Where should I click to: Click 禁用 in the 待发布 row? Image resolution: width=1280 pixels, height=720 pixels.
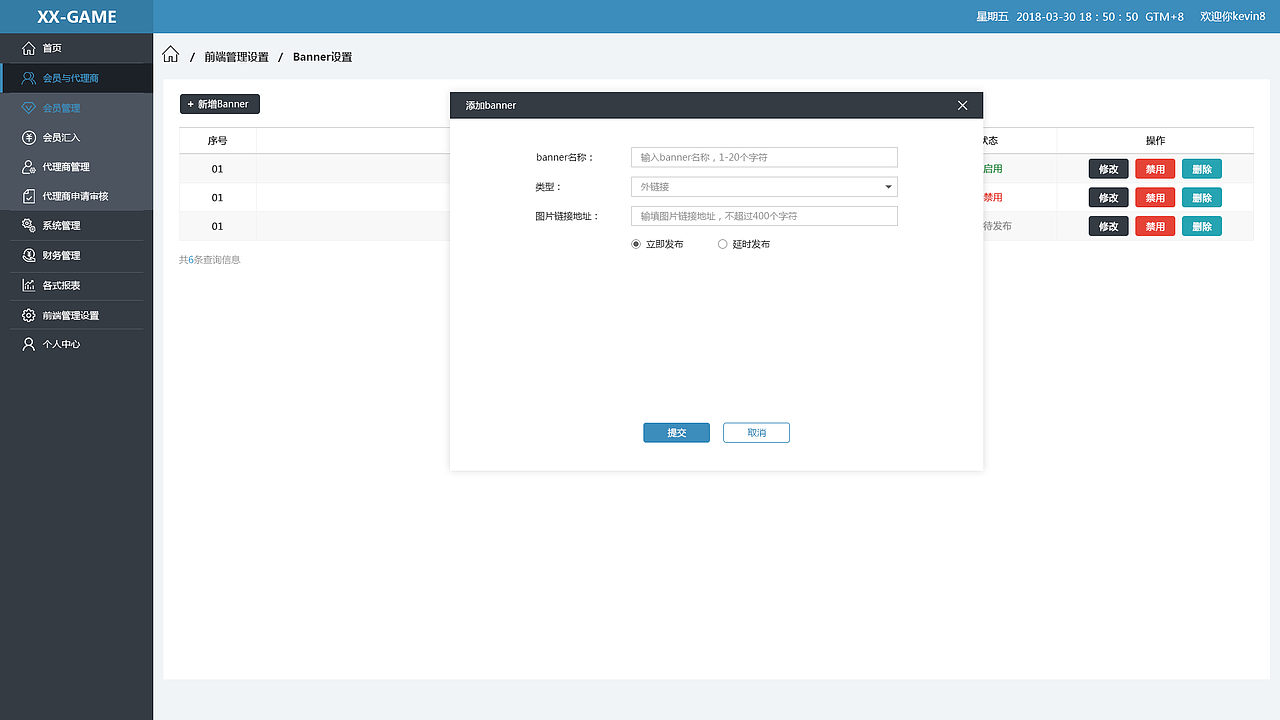1155,227
